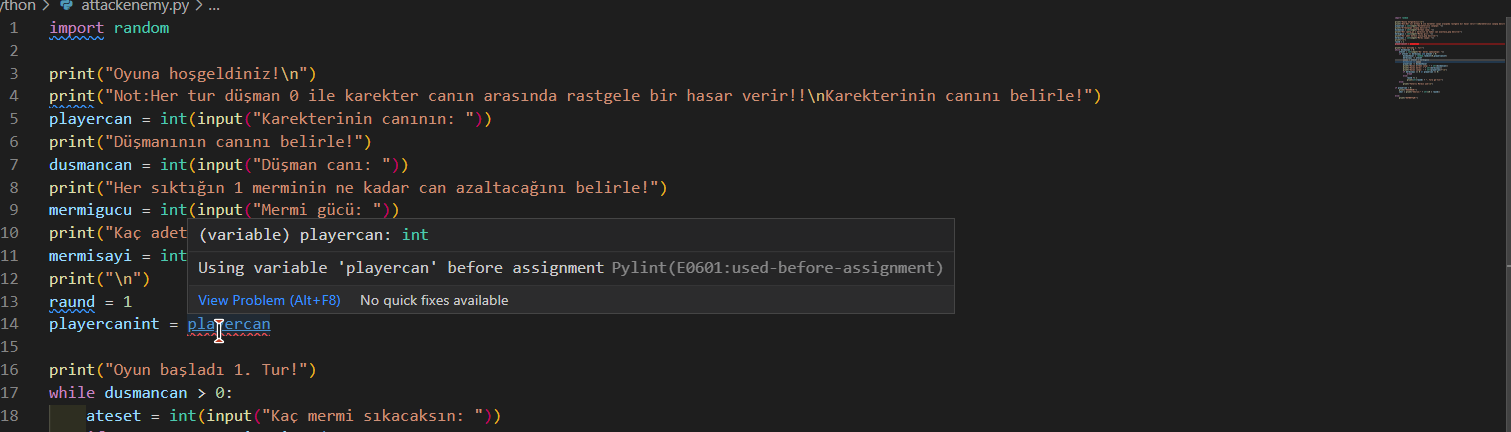Image resolution: width=1511 pixels, height=432 pixels.
Task: Click the ateset variable on line 18
Action: click(x=114, y=416)
